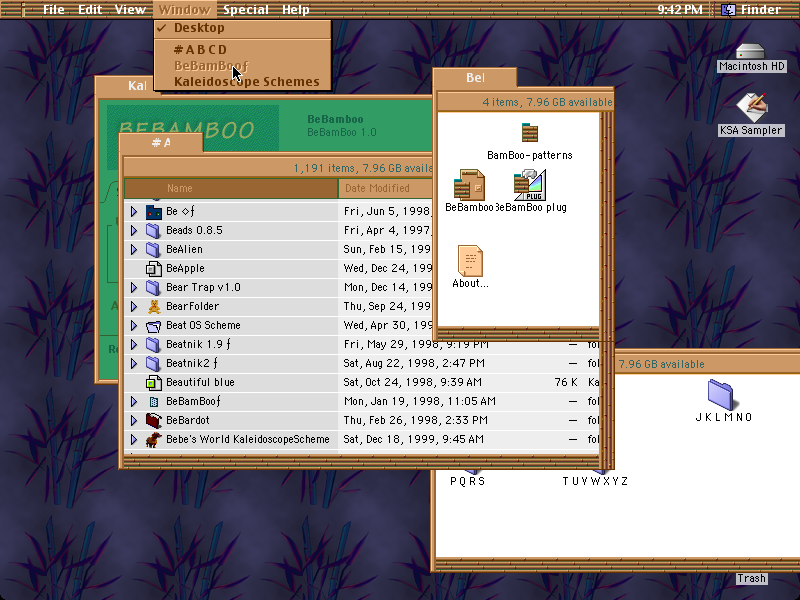Expand the BeBardot disclosure triangle
The height and width of the screenshot is (600, 800).
click(134, 420)
